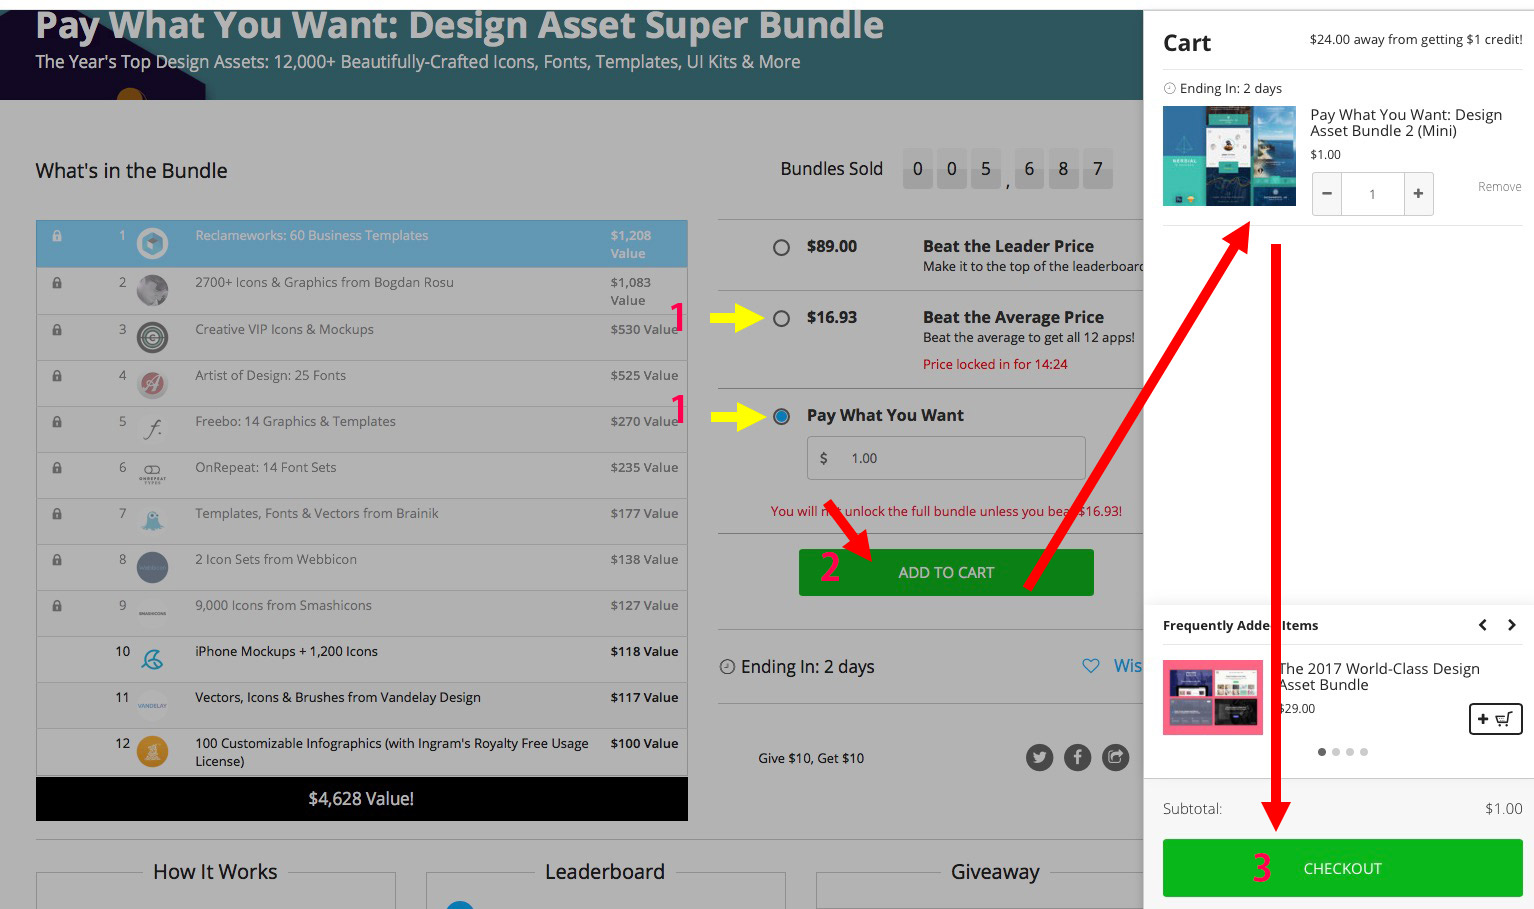Open Artist of Design: 25 Fonts item

click(270, 376)
